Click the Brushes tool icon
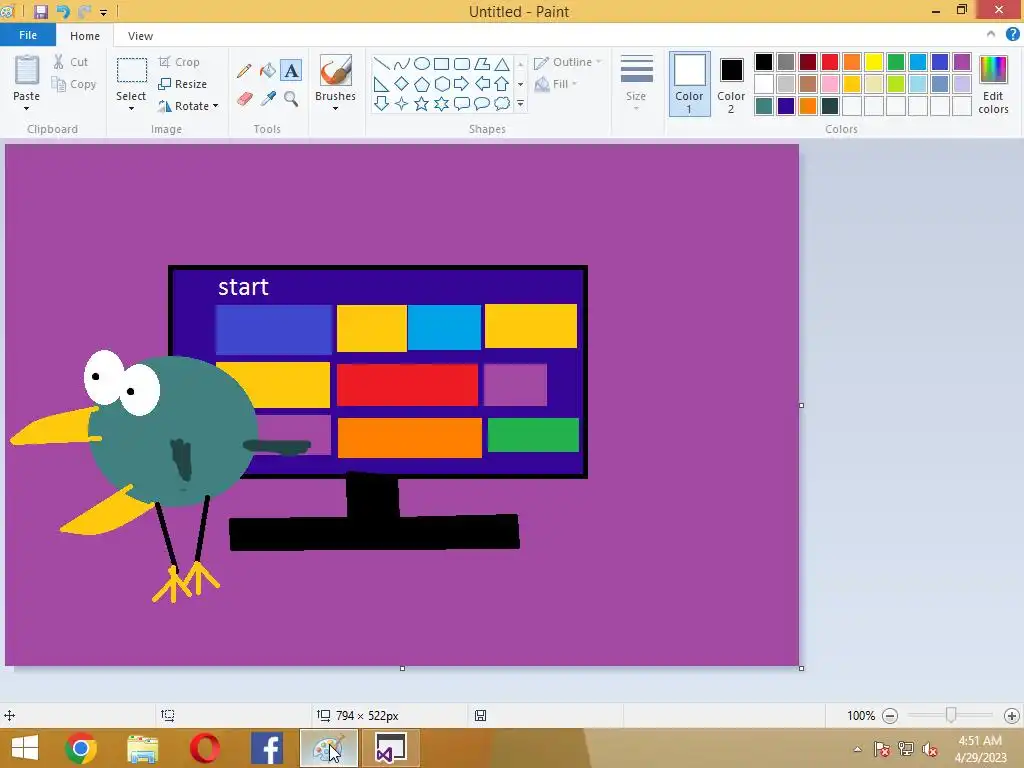The height and width of the screenshot is (768, 1024). (336, 70)
